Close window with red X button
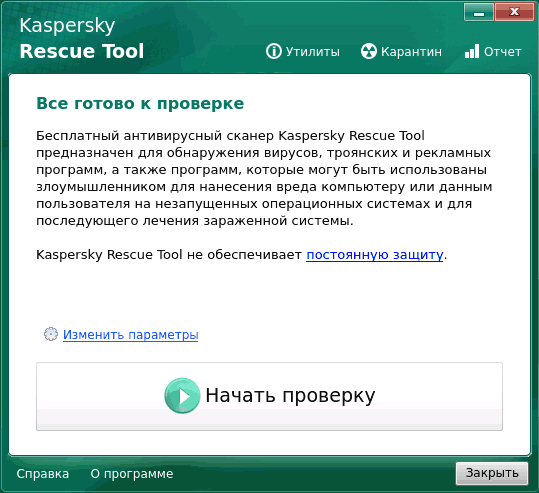 (514, 12)
